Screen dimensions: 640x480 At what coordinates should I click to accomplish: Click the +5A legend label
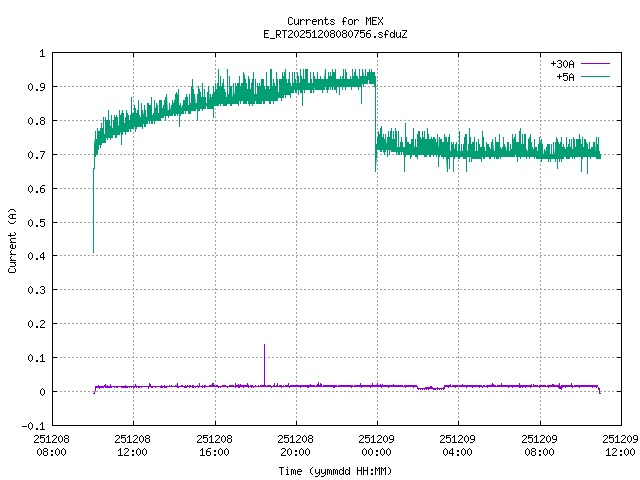click(x=565, y=75)
